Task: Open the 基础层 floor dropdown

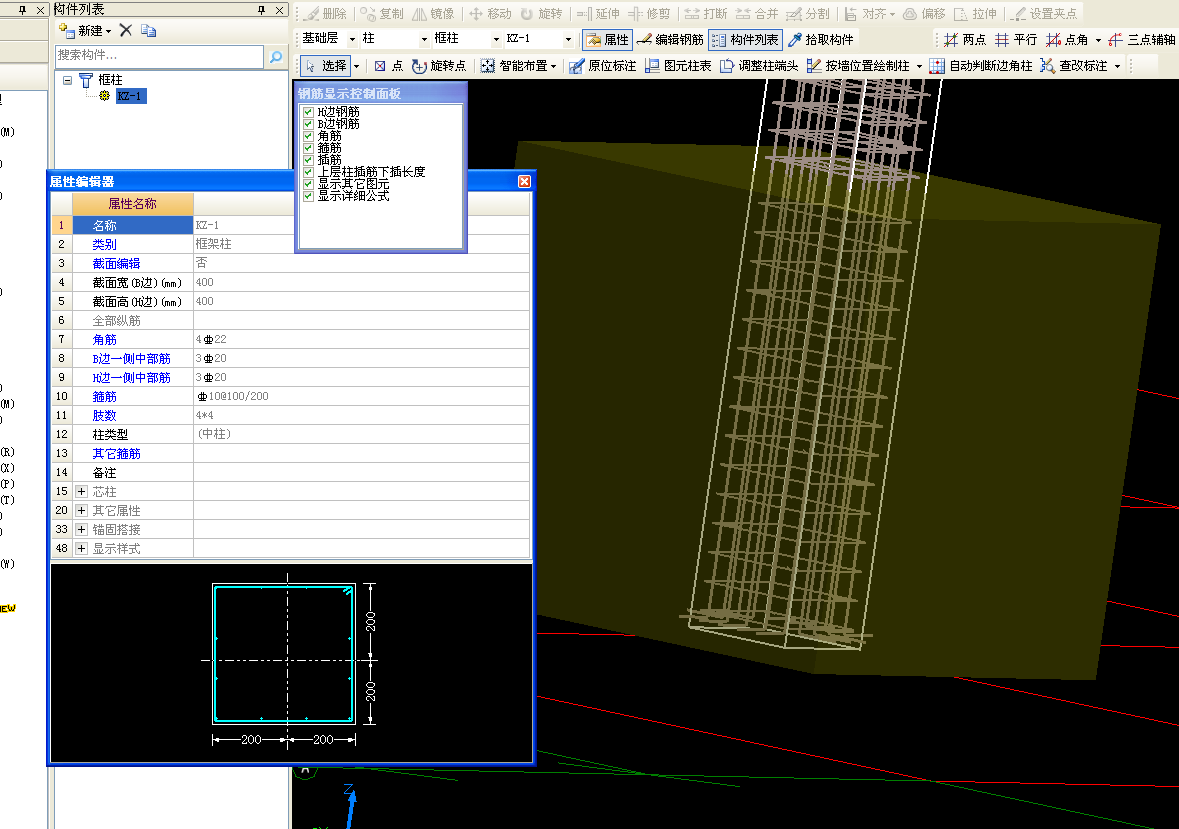Action: pyautogui.click(x=350, y=40)
